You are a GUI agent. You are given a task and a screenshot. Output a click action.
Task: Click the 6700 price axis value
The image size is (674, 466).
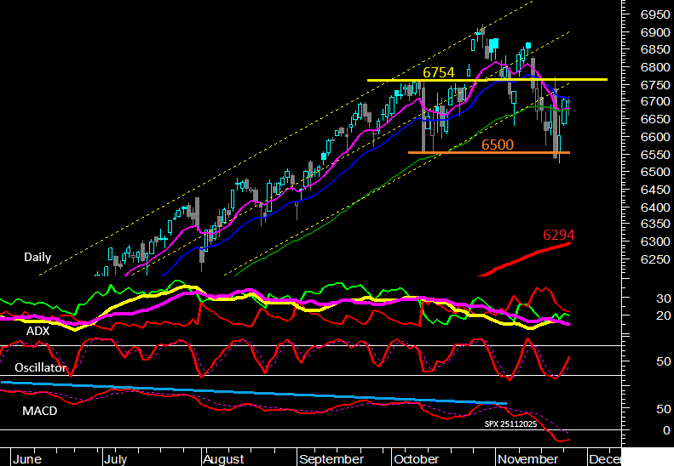point(654,102)
